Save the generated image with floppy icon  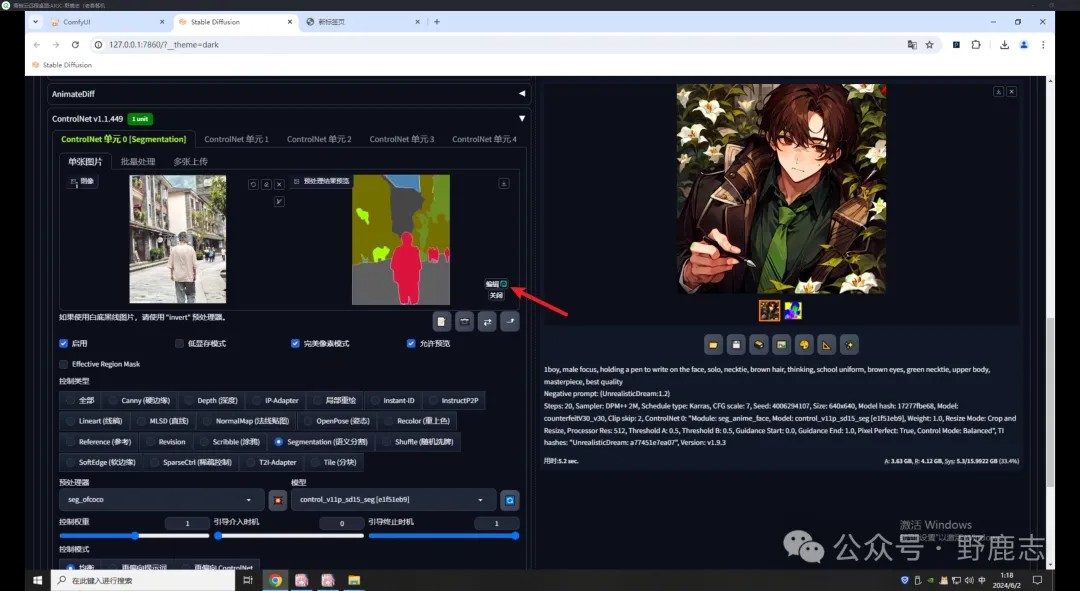(x=736, y=344)
